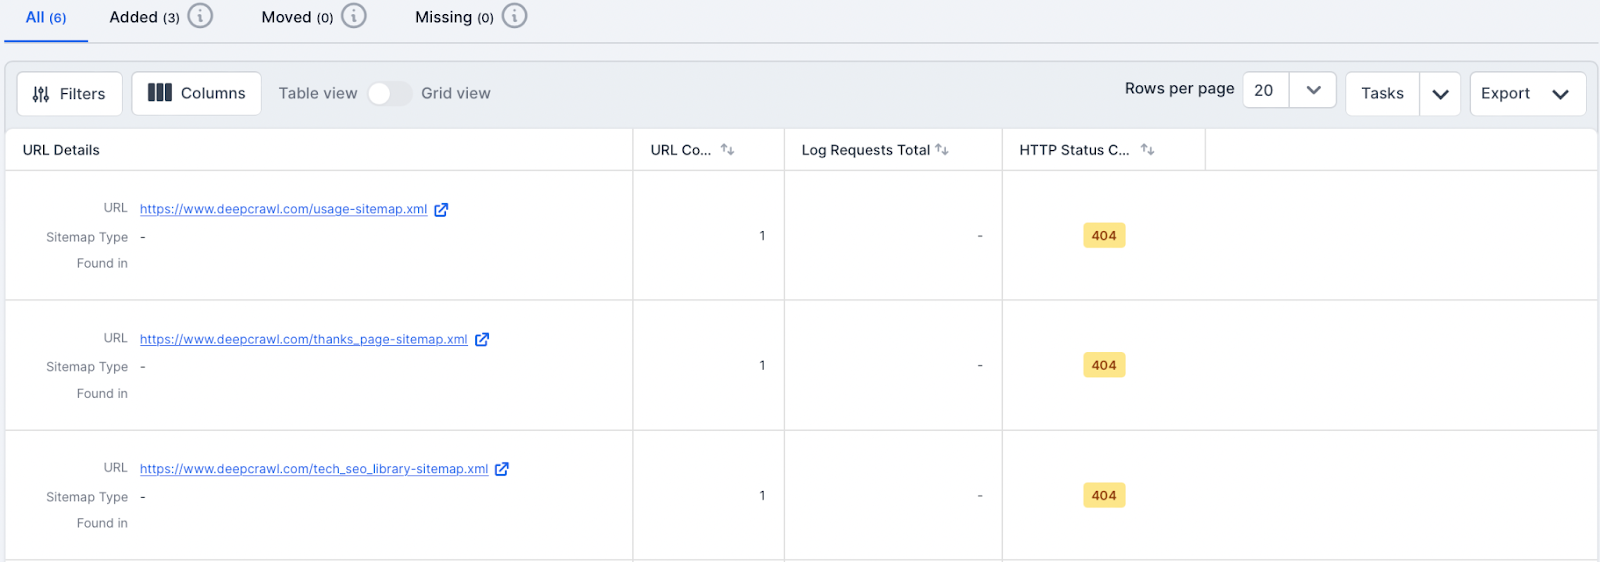Click the Columns button
This screenshot has width=1600, height=562.
click(x=197, y=93)
